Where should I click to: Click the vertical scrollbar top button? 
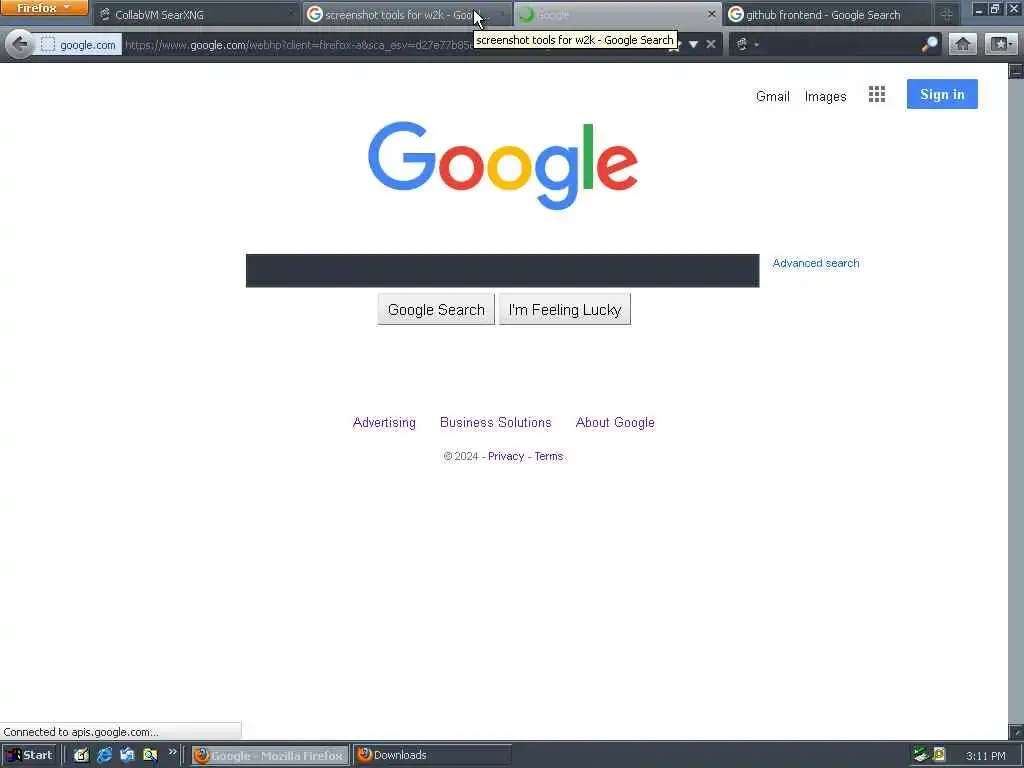click(1016, 71)
